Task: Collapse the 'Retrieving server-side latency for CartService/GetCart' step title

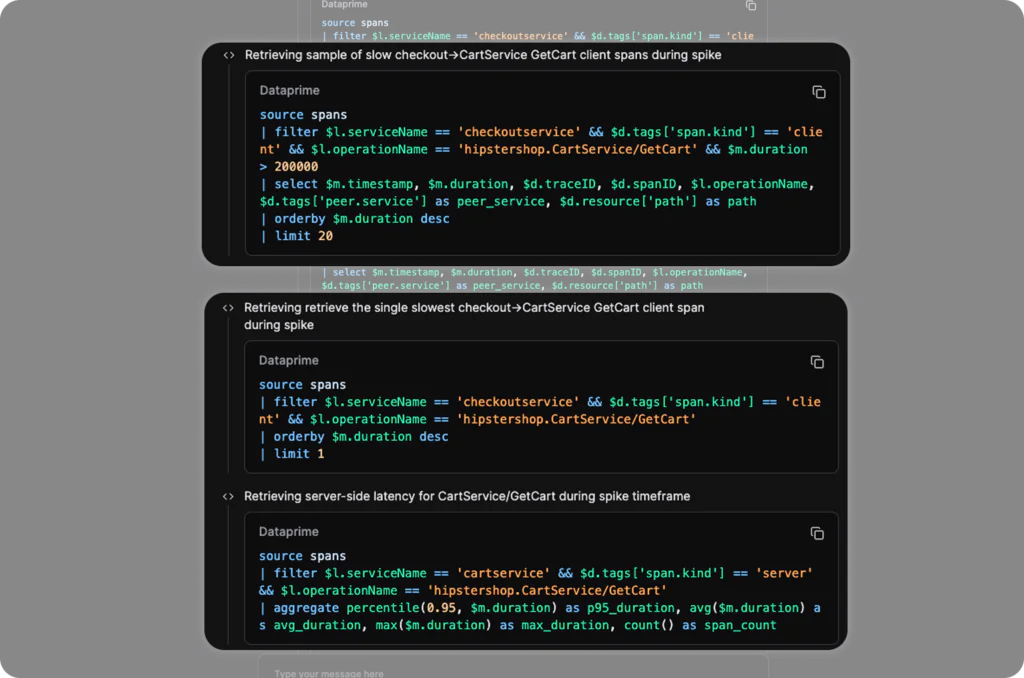Action: 466,496
